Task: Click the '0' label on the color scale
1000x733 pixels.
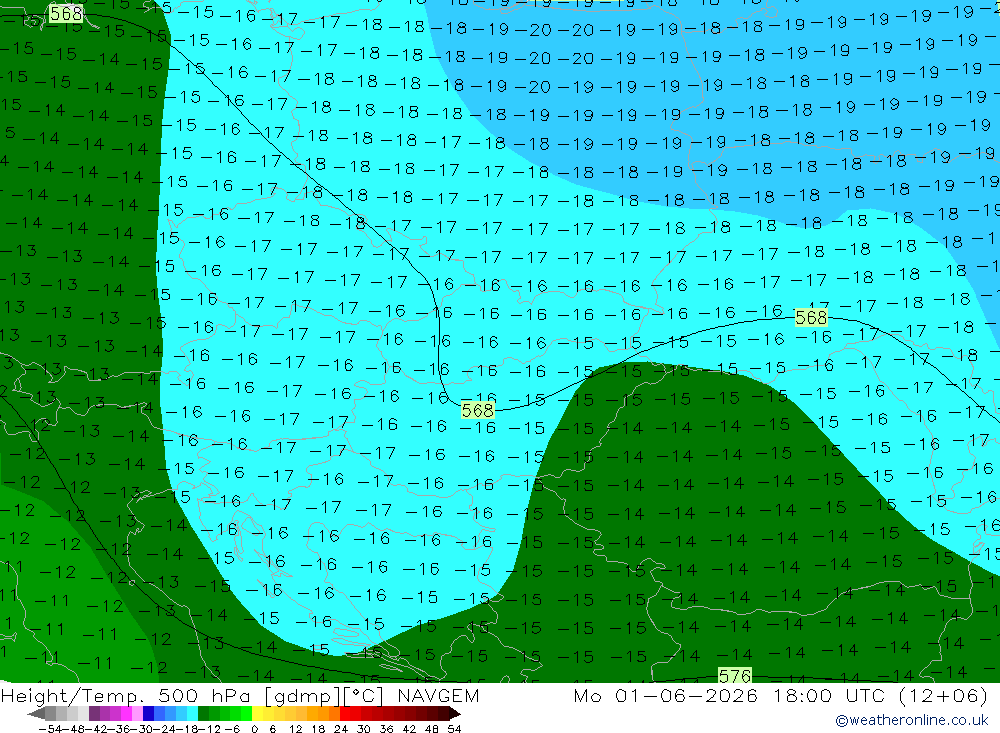Action: [254, 729]
